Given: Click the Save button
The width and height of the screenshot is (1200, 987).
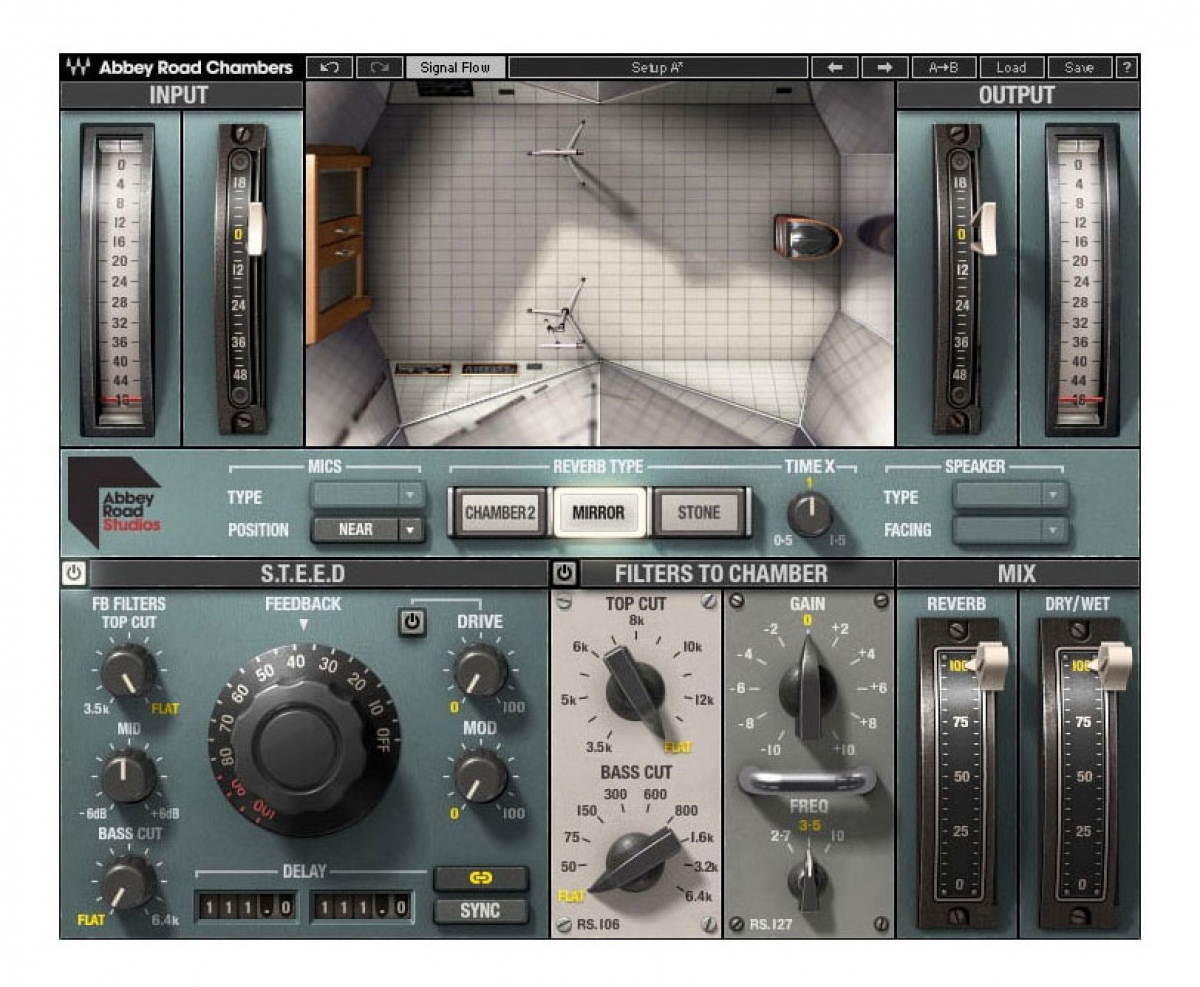Looking at the screenshot, I should [1079, 68].
